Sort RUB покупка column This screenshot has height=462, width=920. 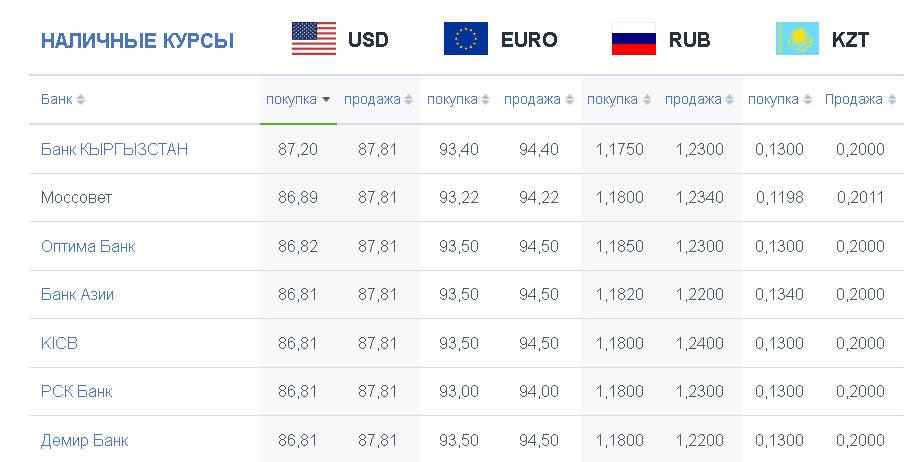tap(647, 100)
